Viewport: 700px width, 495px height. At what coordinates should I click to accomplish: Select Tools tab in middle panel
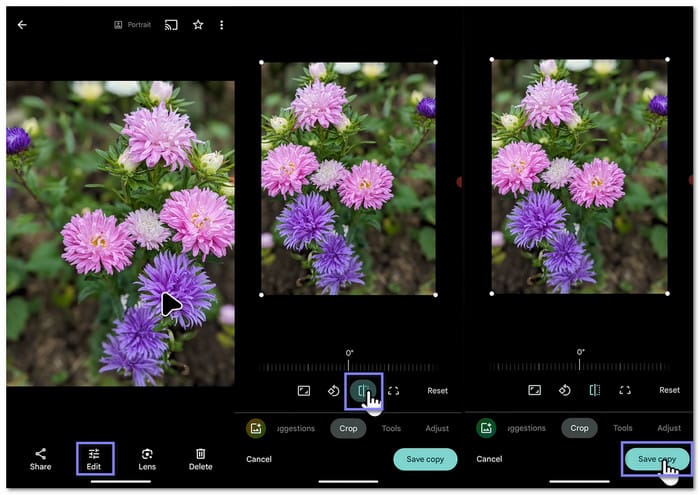tap(391, 428)
